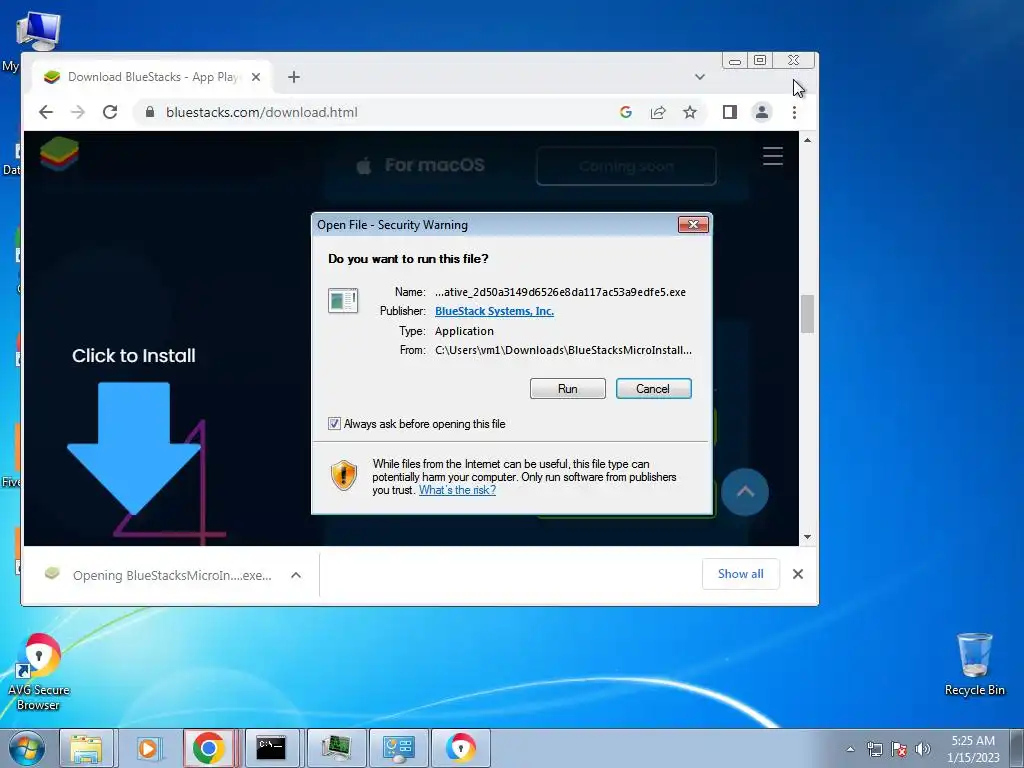Bookmark this page with the star icon
1024x768 pixels.
tap(690, 112)
